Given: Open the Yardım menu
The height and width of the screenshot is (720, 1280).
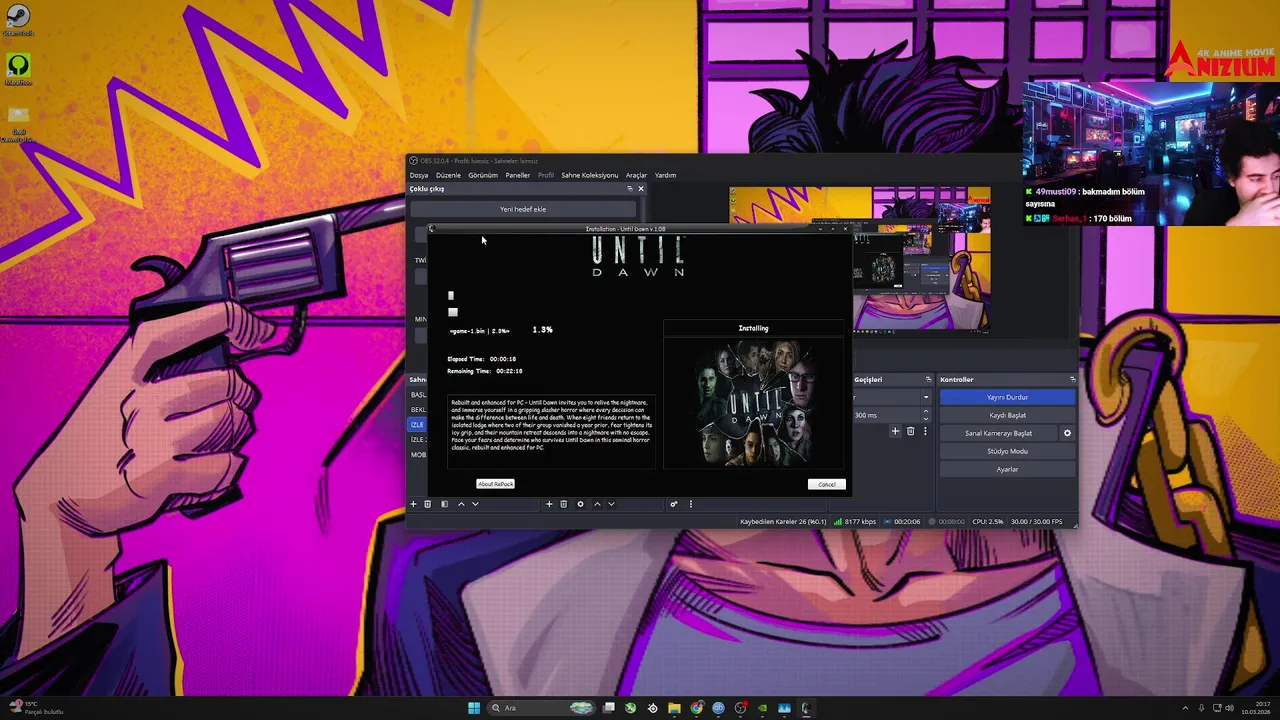Looking at the screenshot, I should [666, 175].
